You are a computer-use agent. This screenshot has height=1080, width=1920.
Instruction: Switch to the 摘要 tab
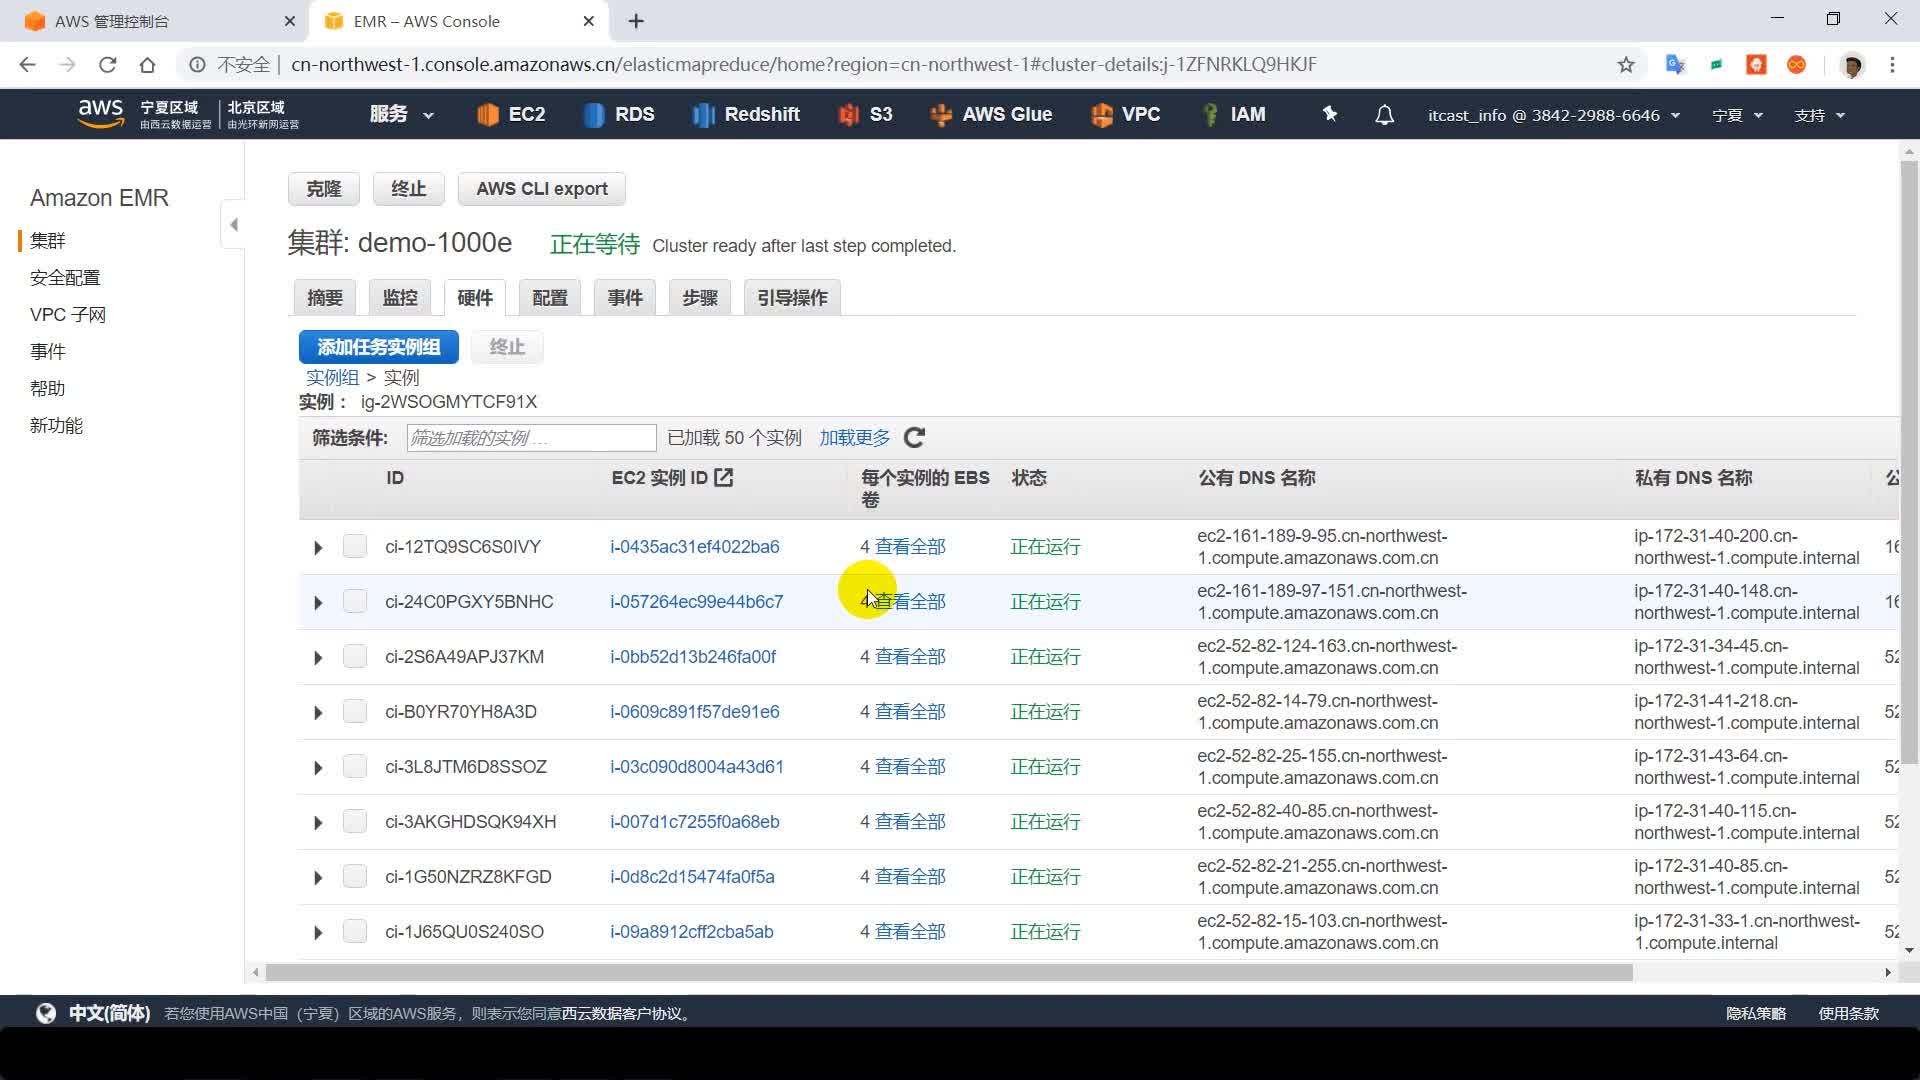coord(325,298)
